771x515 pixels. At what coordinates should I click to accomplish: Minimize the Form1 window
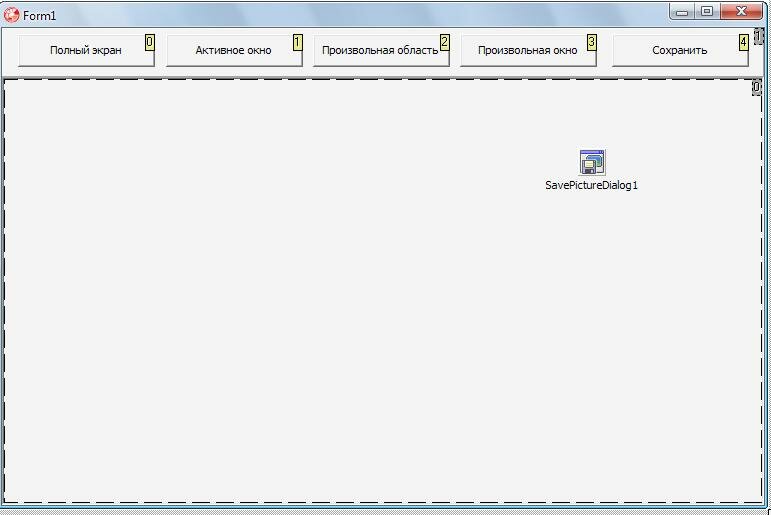point(682,12)
